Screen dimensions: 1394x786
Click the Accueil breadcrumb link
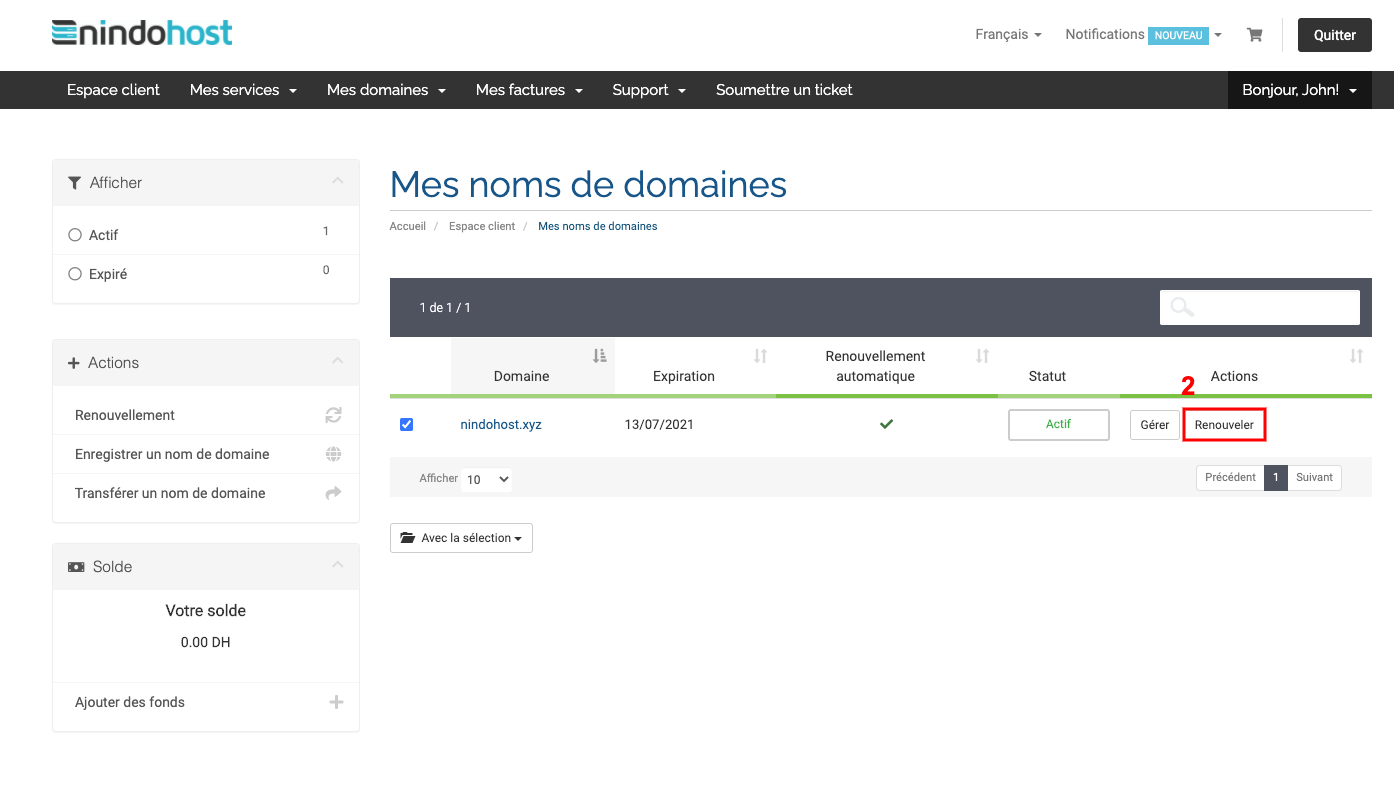(407, 226)
